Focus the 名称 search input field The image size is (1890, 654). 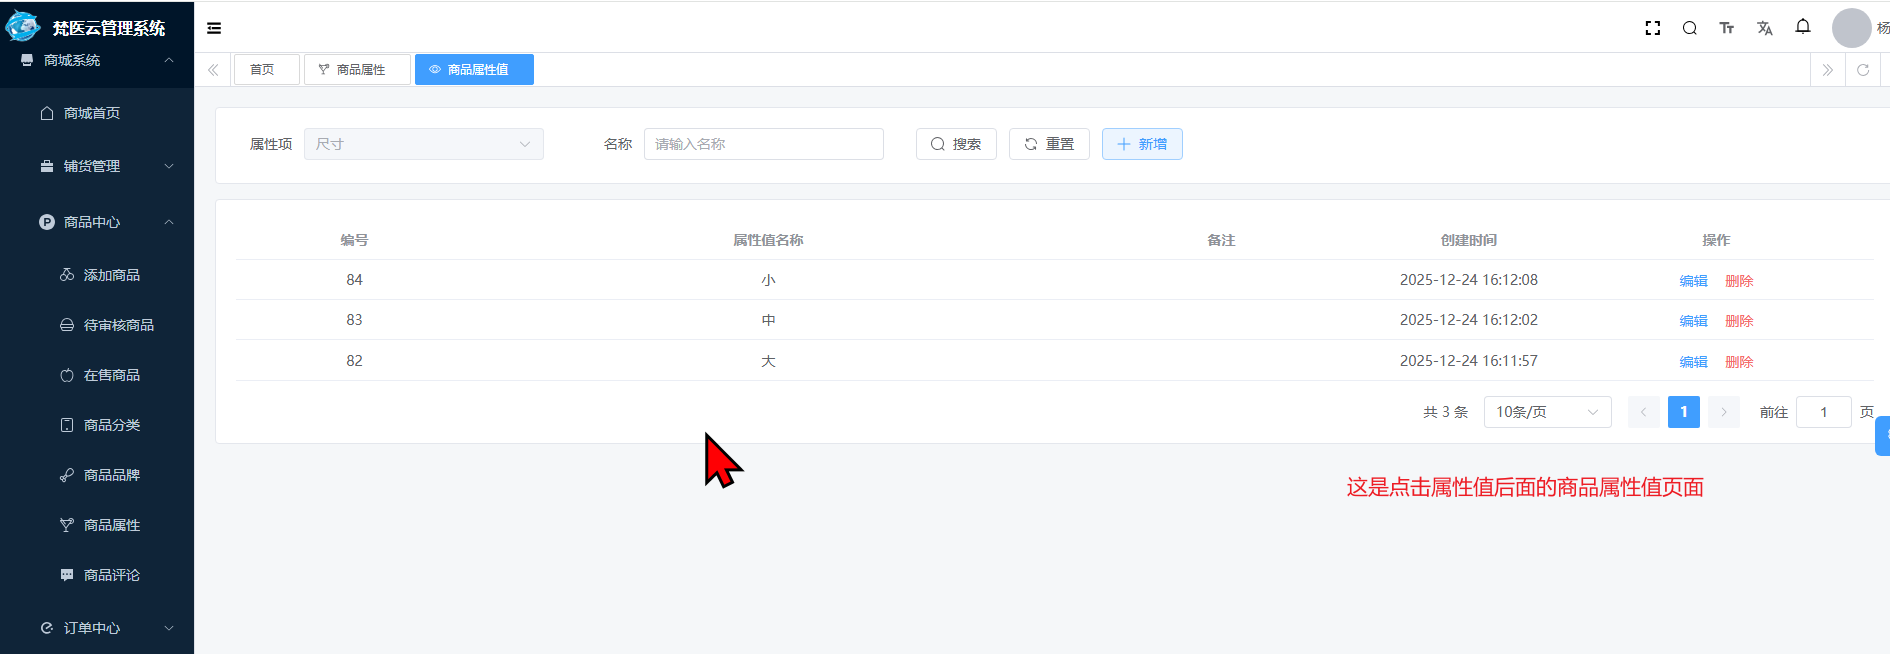tap(763, 144)
